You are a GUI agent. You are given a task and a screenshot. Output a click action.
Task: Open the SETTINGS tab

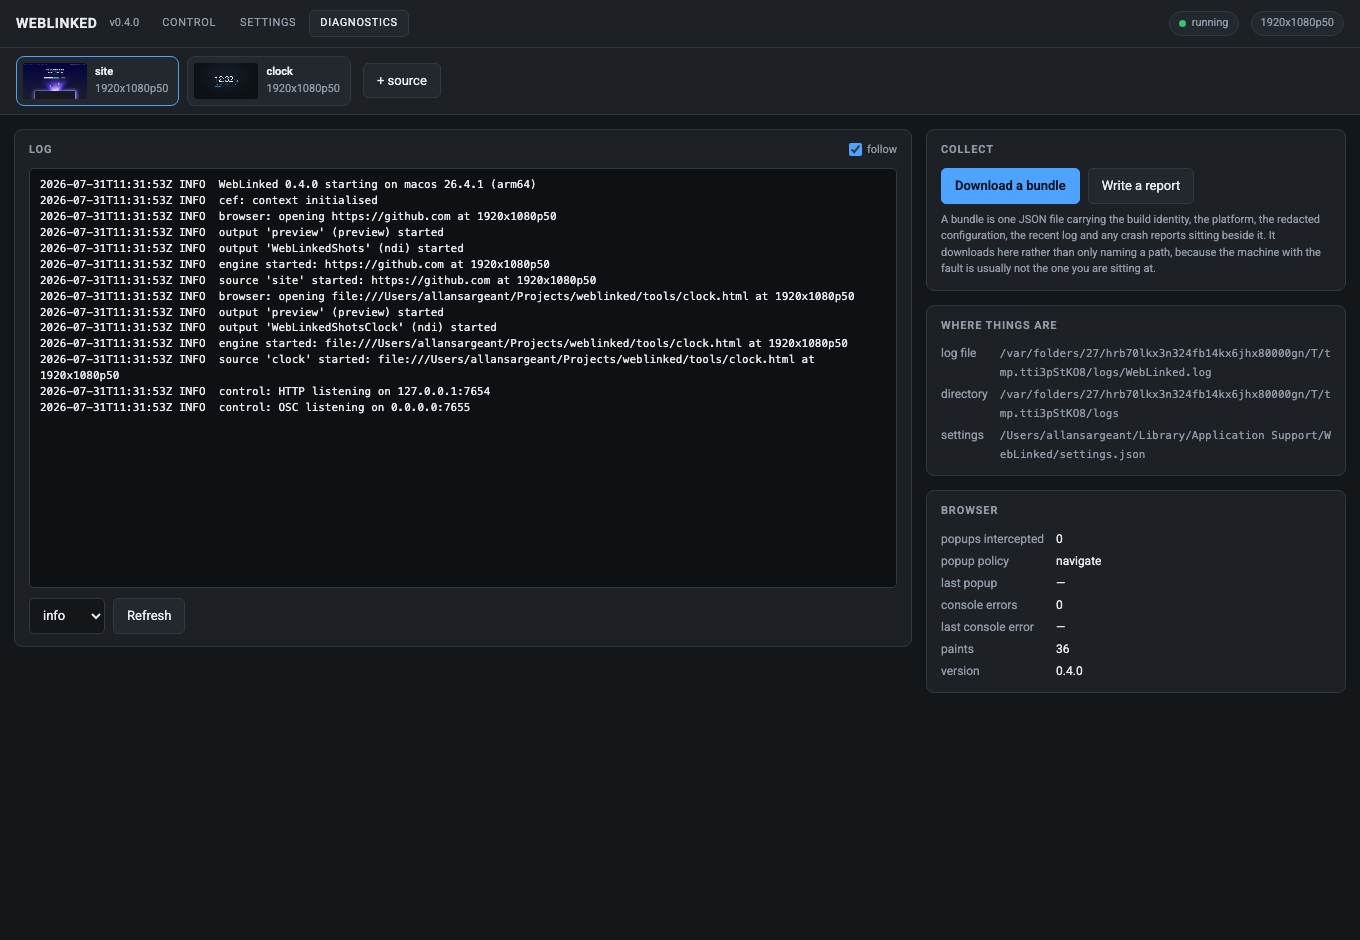coord(267,22)
